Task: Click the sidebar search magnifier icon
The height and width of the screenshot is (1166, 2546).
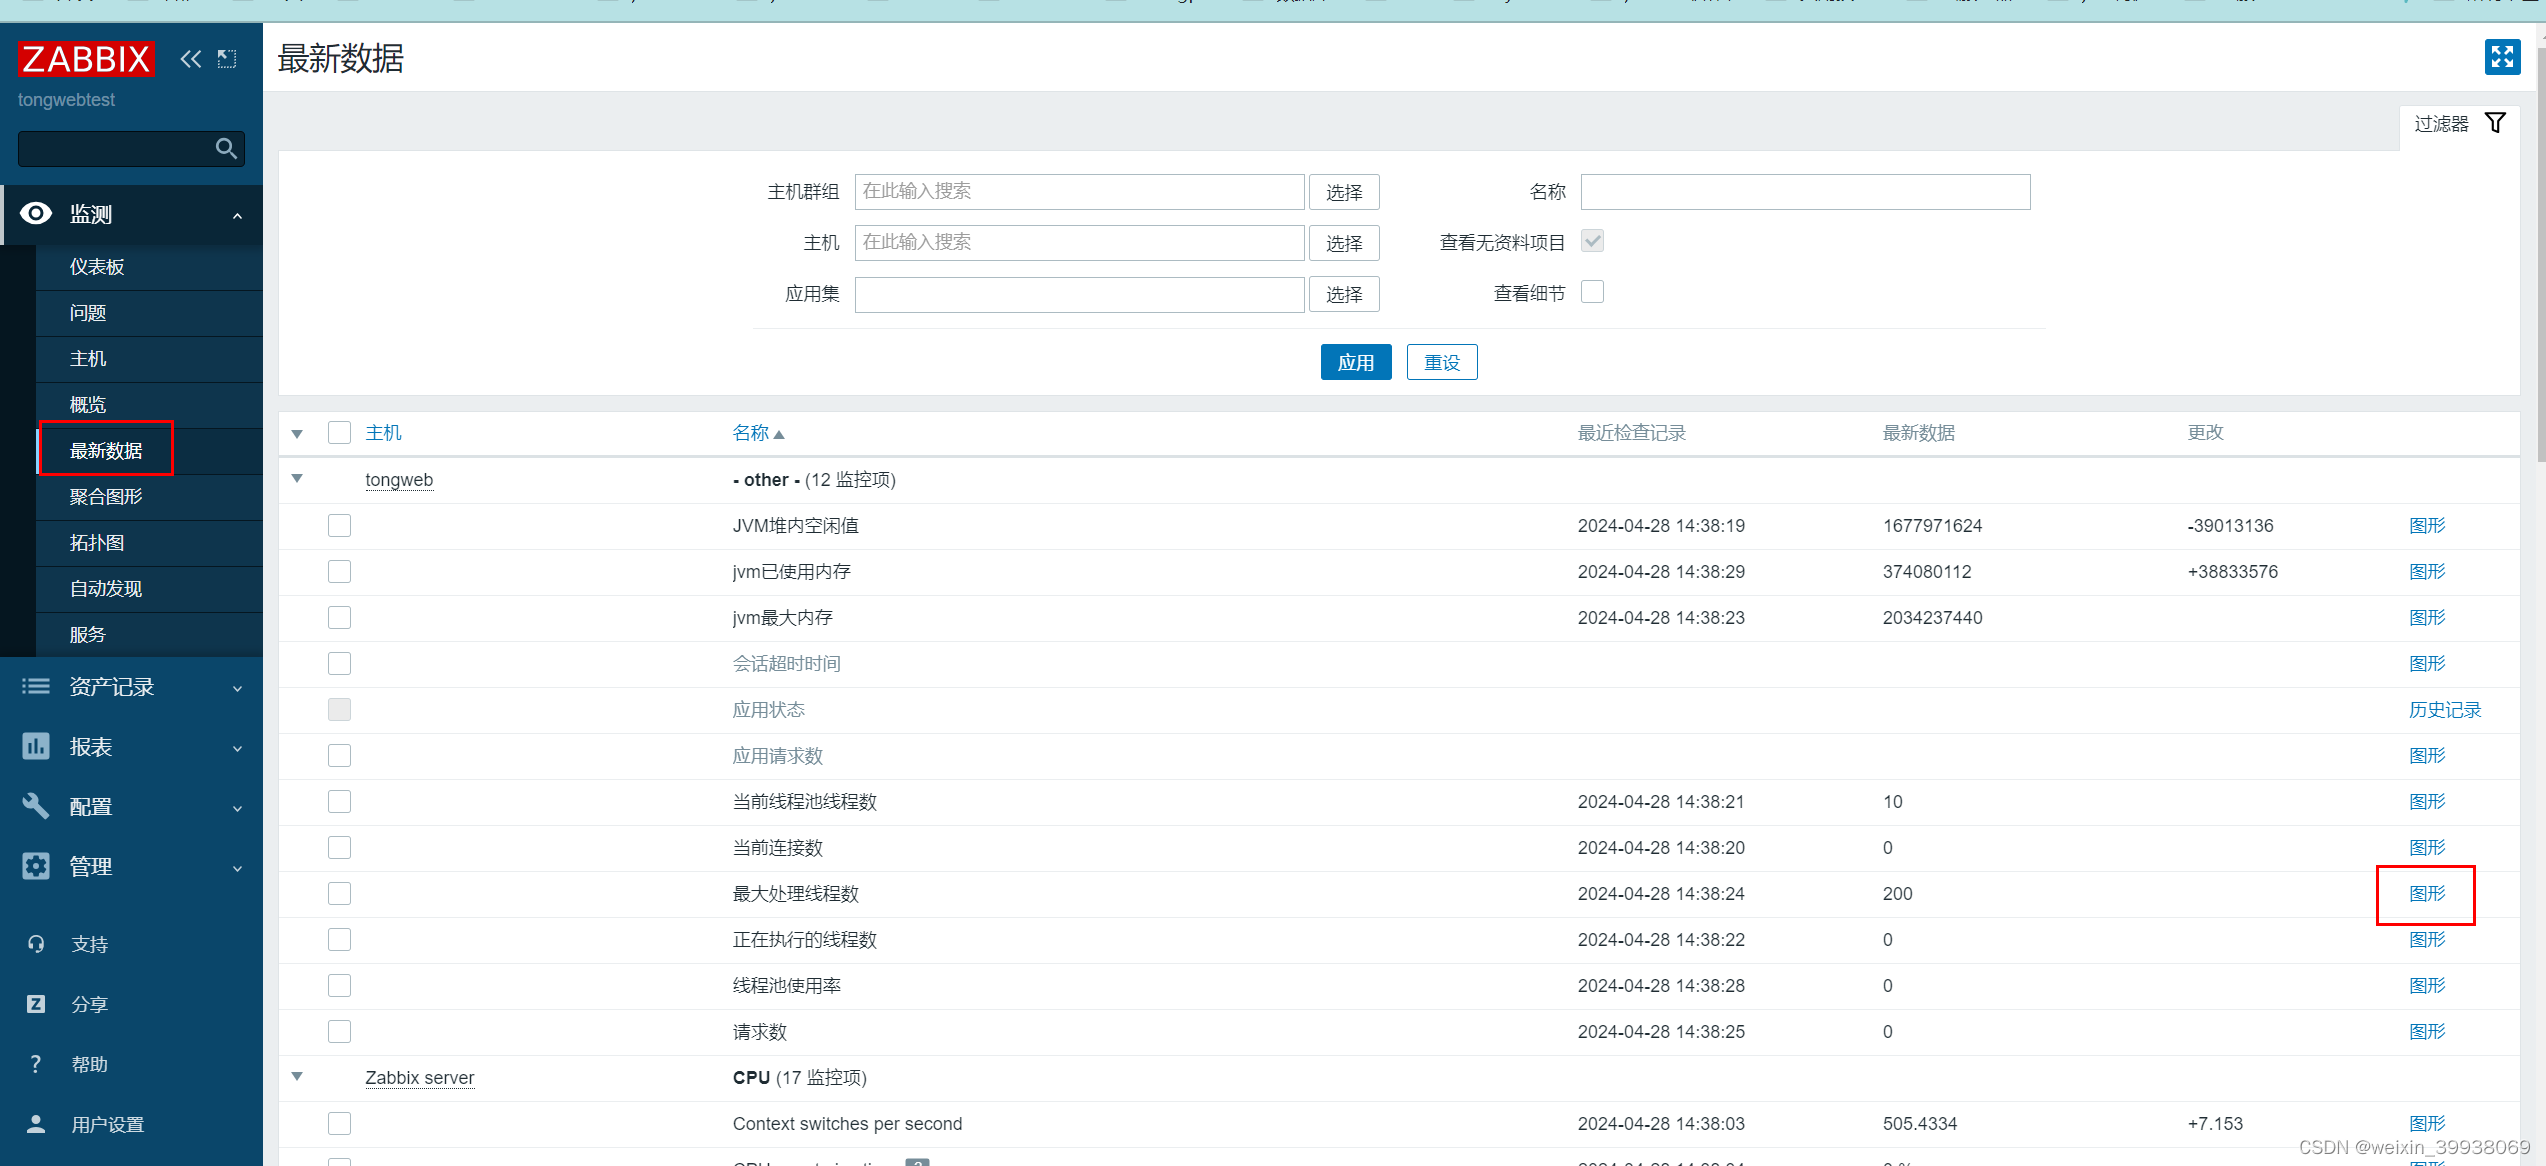Action: click(x=227, y=149)
